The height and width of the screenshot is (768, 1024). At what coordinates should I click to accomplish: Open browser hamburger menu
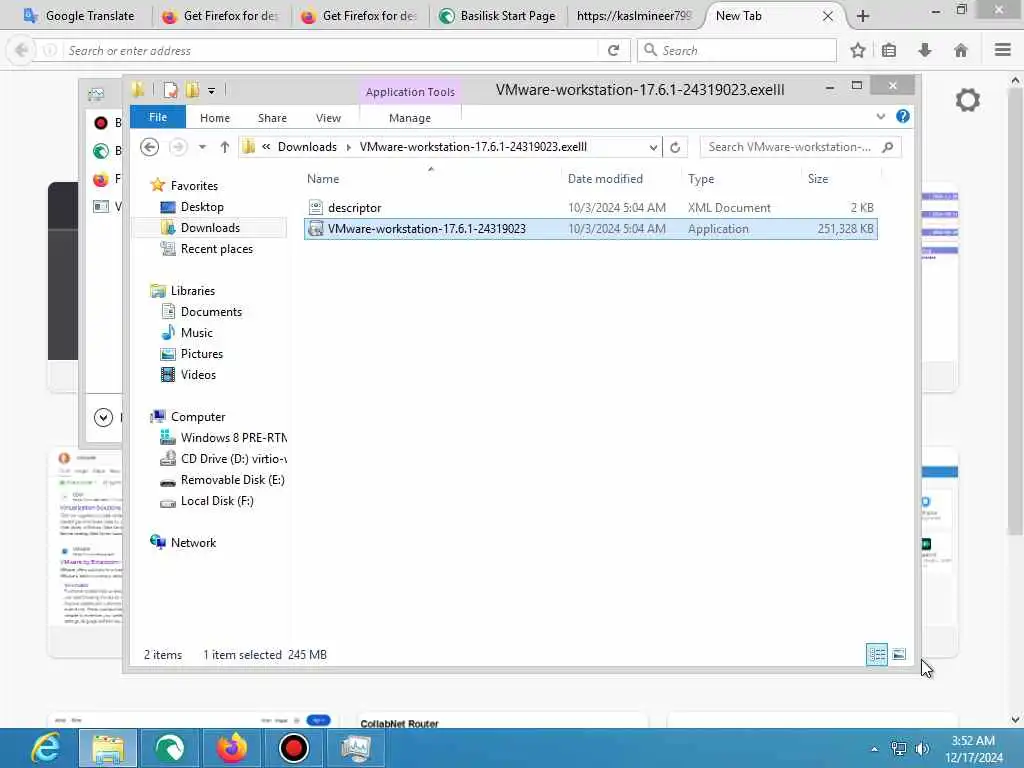[1002, 50]
